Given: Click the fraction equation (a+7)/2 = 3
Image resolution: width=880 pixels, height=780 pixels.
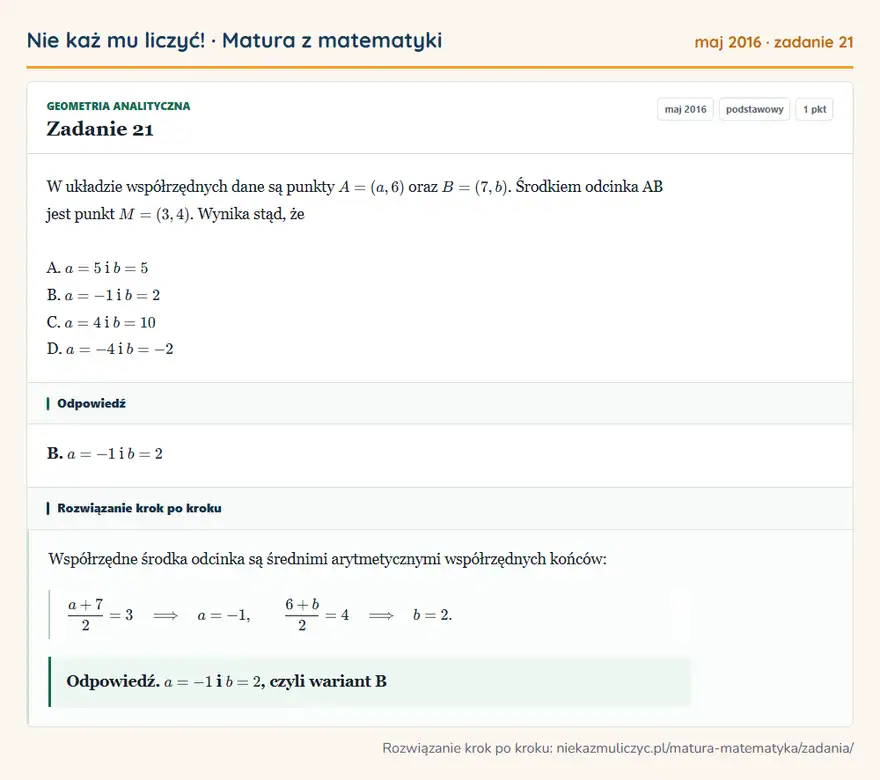Looking at the screenshot, I should point(100,615).
